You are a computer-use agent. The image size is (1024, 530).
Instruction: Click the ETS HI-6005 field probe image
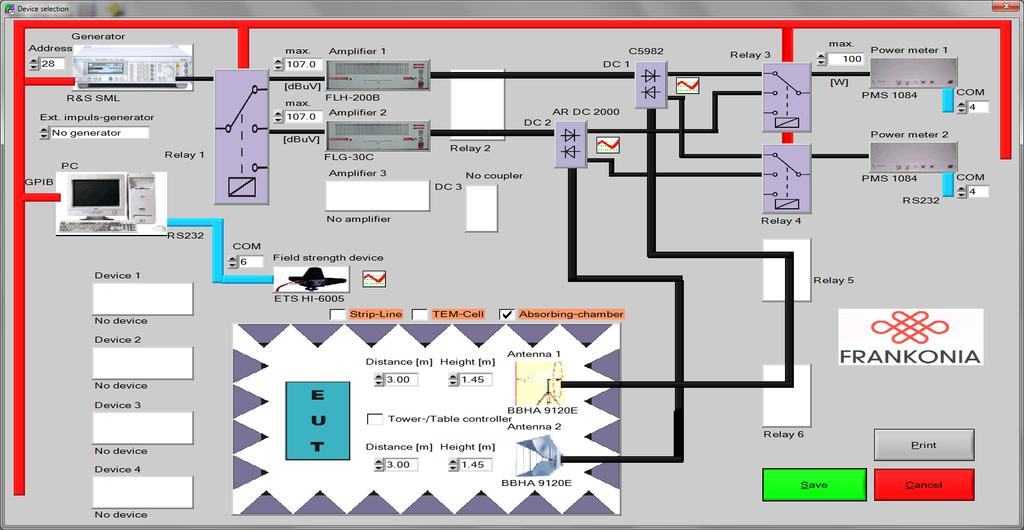point(311,279)
